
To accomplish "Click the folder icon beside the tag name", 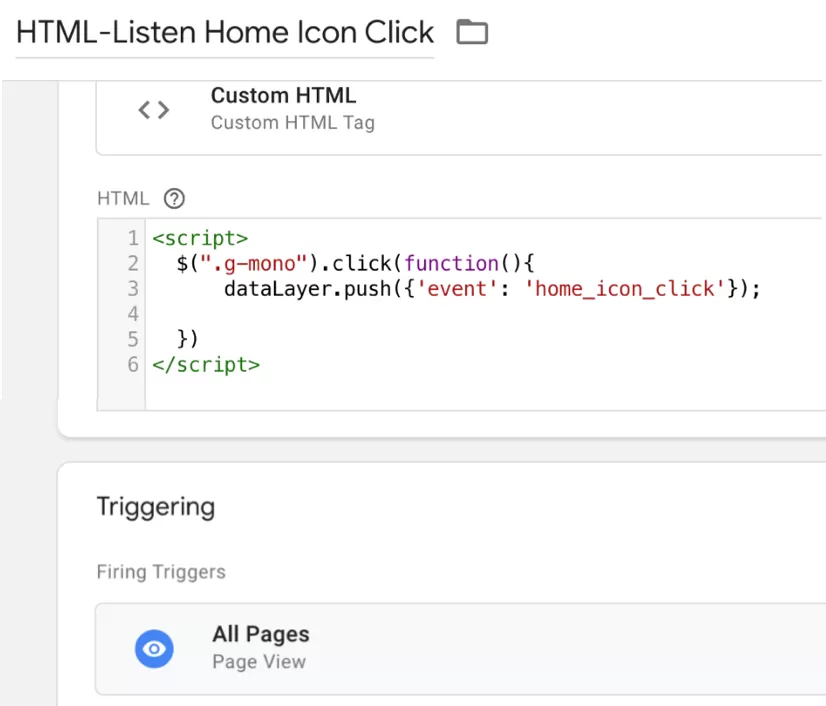I will 472,32.
